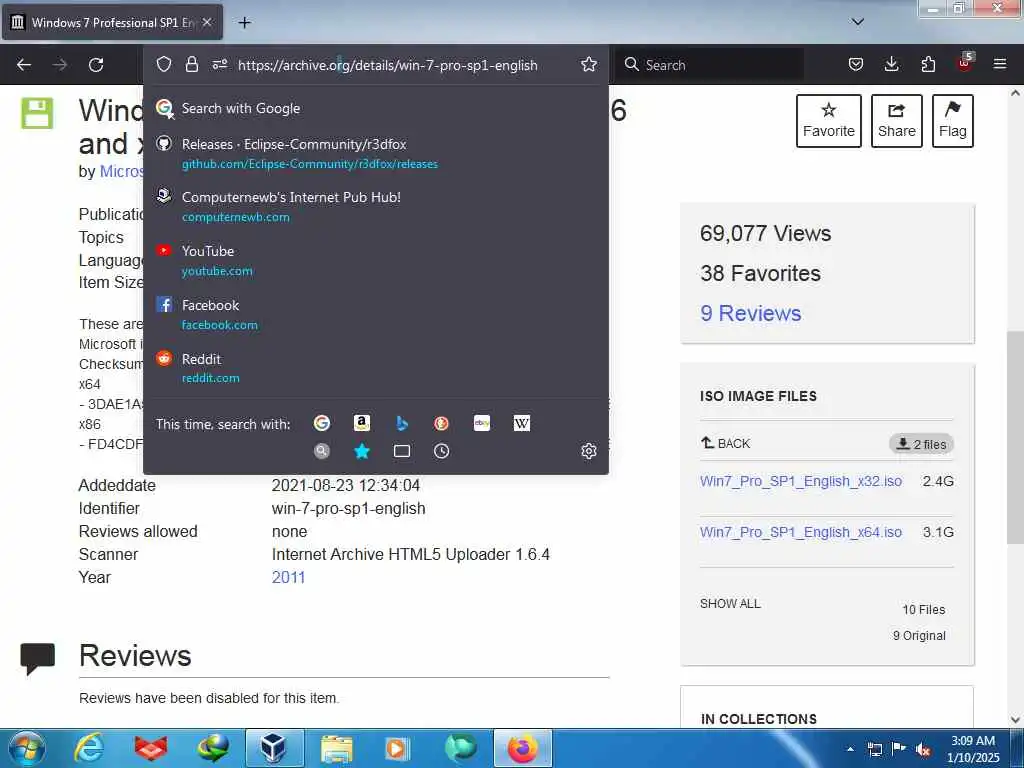Search open tabs using the tab icon
This screenshot has width=1024, height=768.
coord(402,451)
